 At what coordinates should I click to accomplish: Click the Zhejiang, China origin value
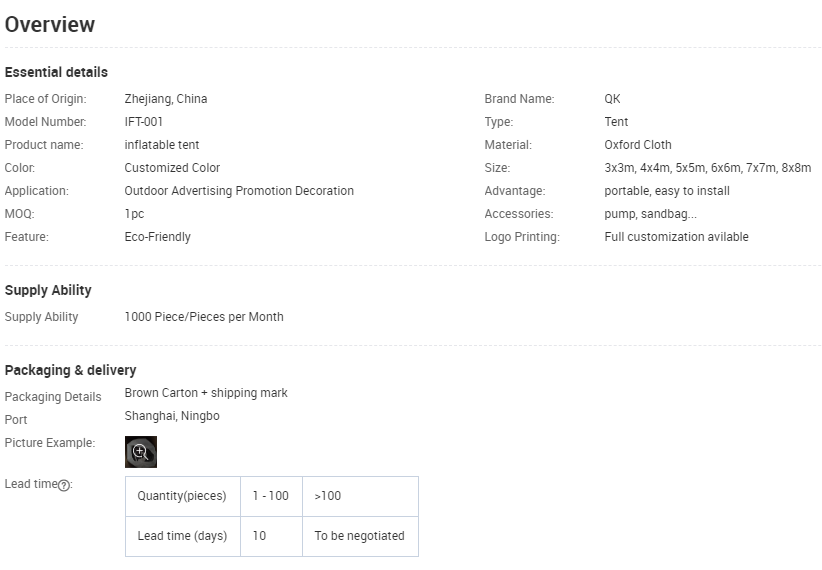[166, 99]
